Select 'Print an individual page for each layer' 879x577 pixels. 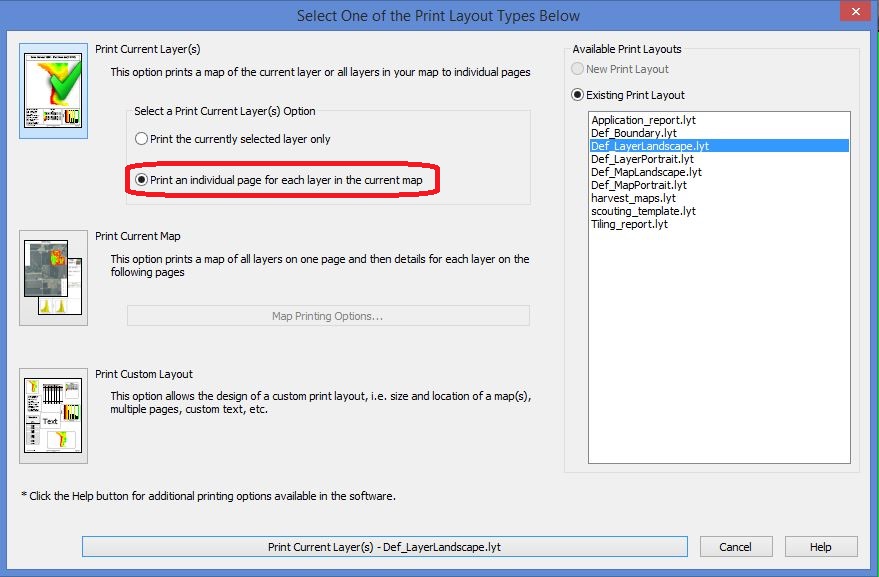click(142, 180)
